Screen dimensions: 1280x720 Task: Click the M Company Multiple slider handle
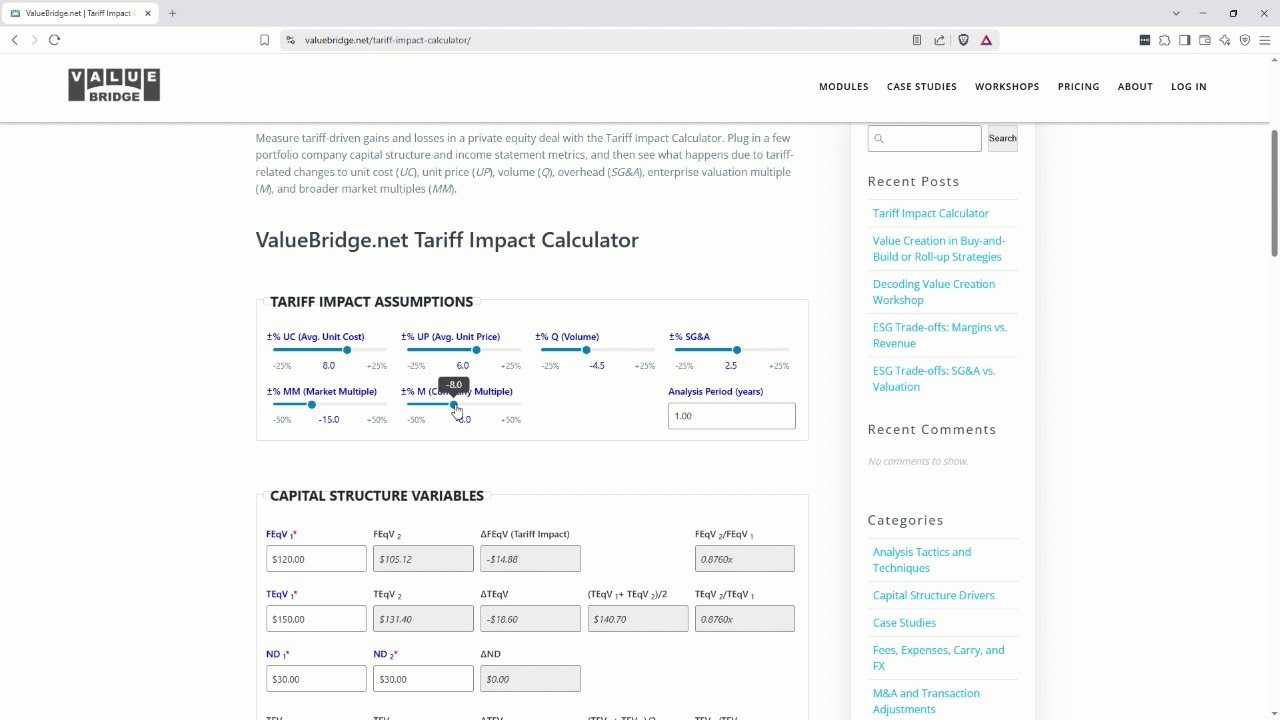tap(454, 405)
